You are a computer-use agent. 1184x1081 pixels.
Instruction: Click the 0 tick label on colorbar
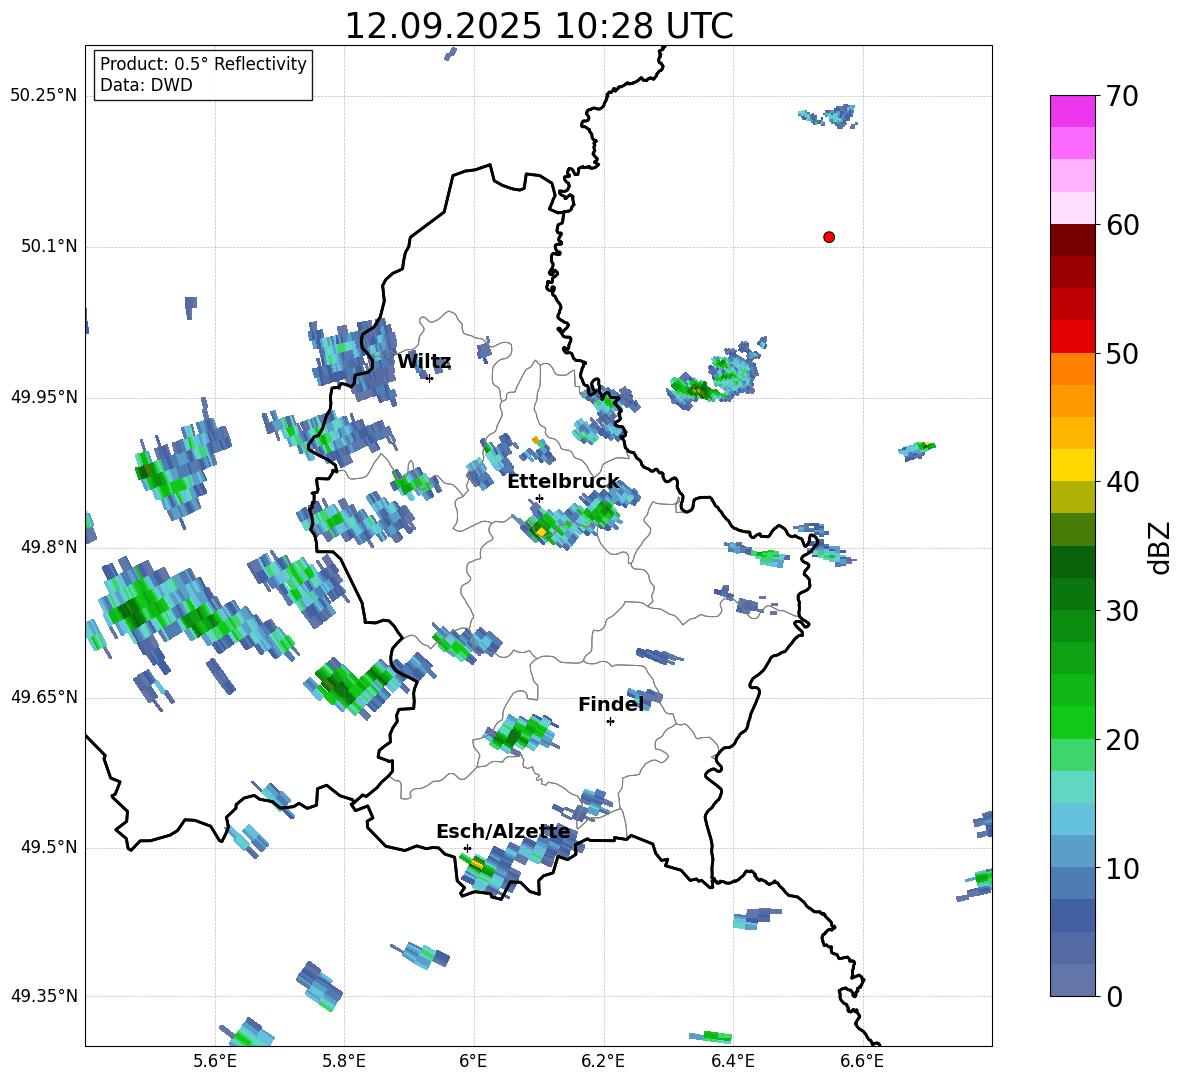[1115, 997]
